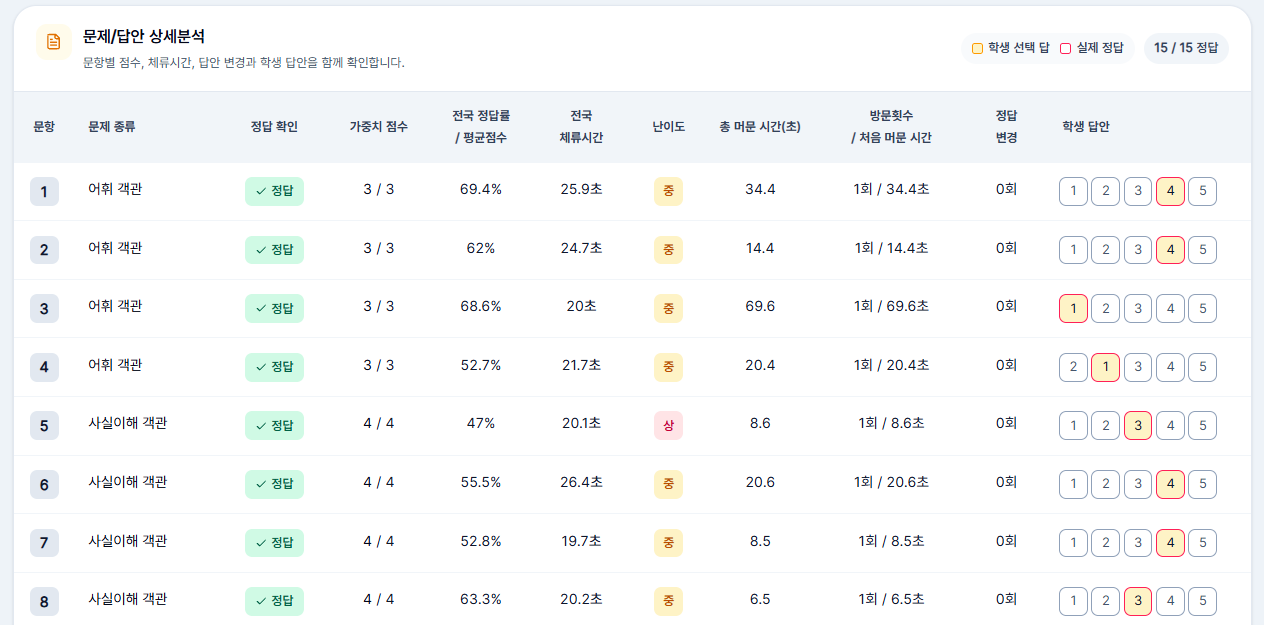This screenshot has height=625, width=1264.
Task: Click the 총 머문 시간(초) column header
Action: 760,127
